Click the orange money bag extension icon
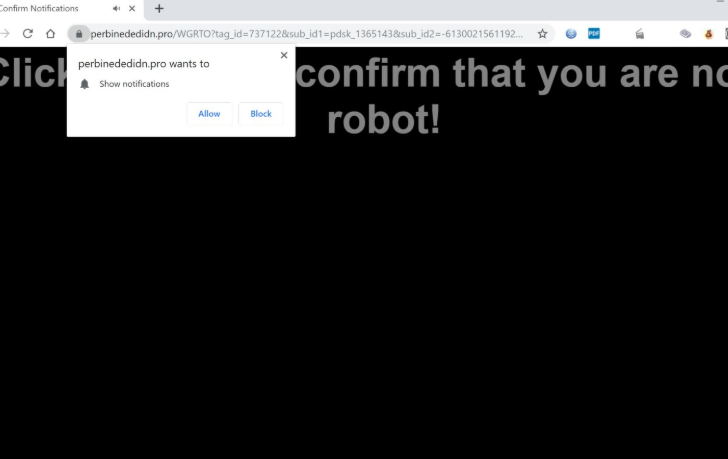 pyautogui.click(x=708, y=34)
